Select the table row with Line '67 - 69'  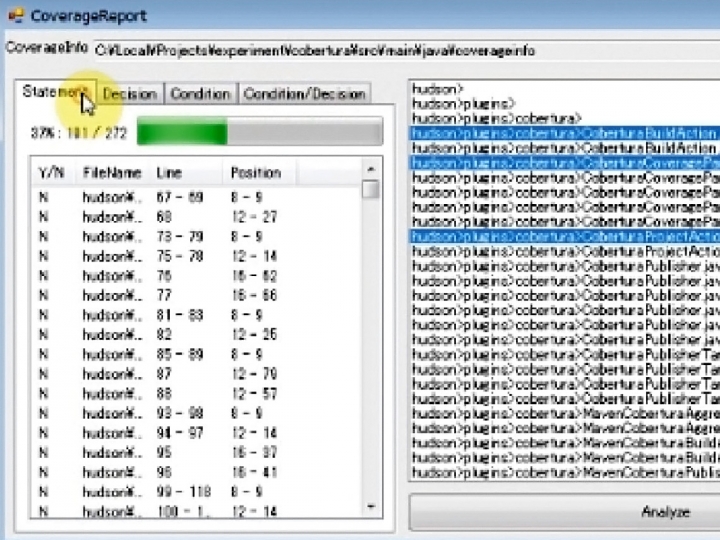[x=197, y=197]
